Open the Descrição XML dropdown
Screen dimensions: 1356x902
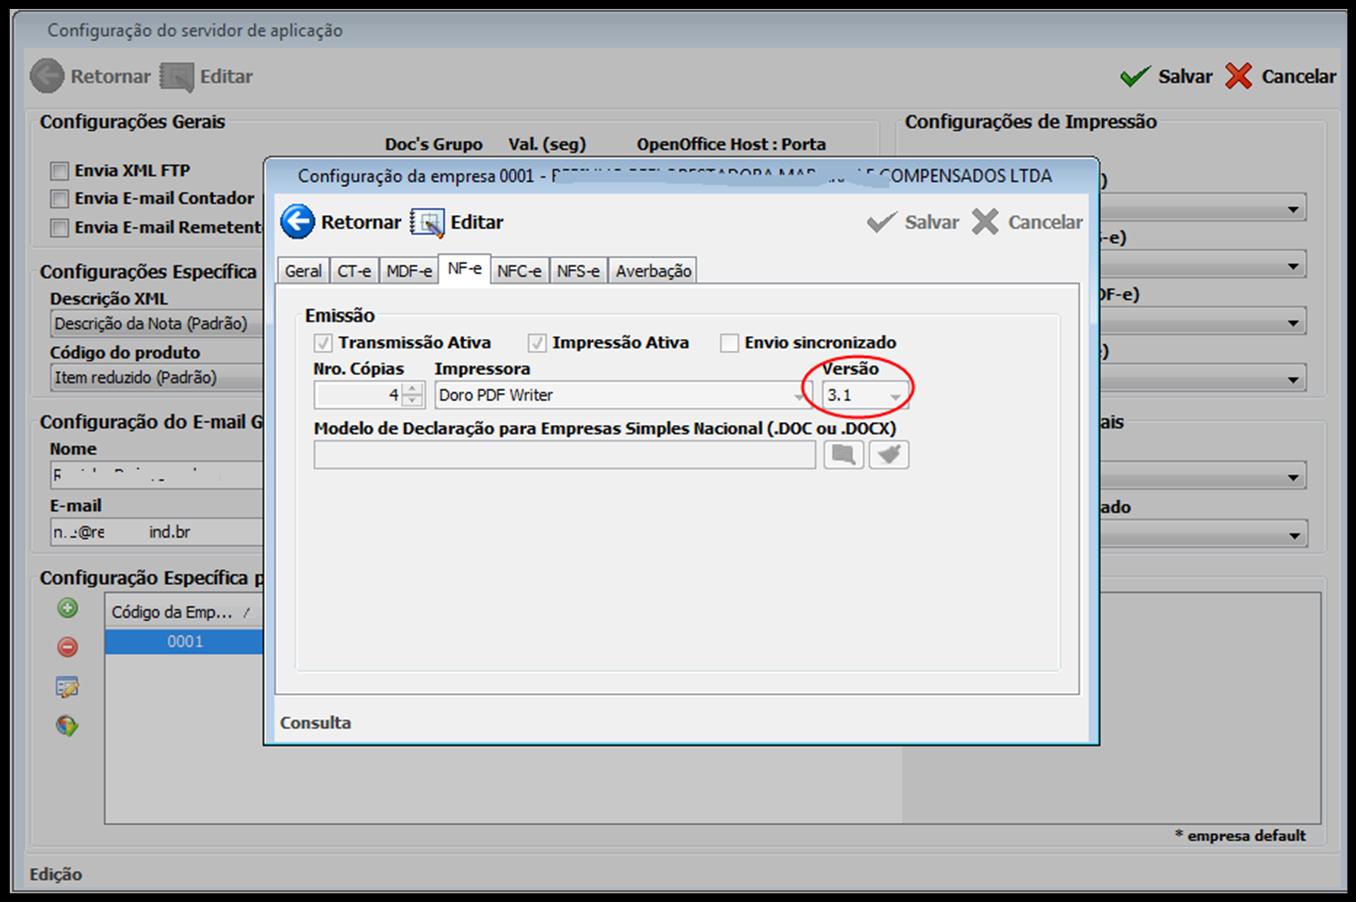[x=157, y=324]
